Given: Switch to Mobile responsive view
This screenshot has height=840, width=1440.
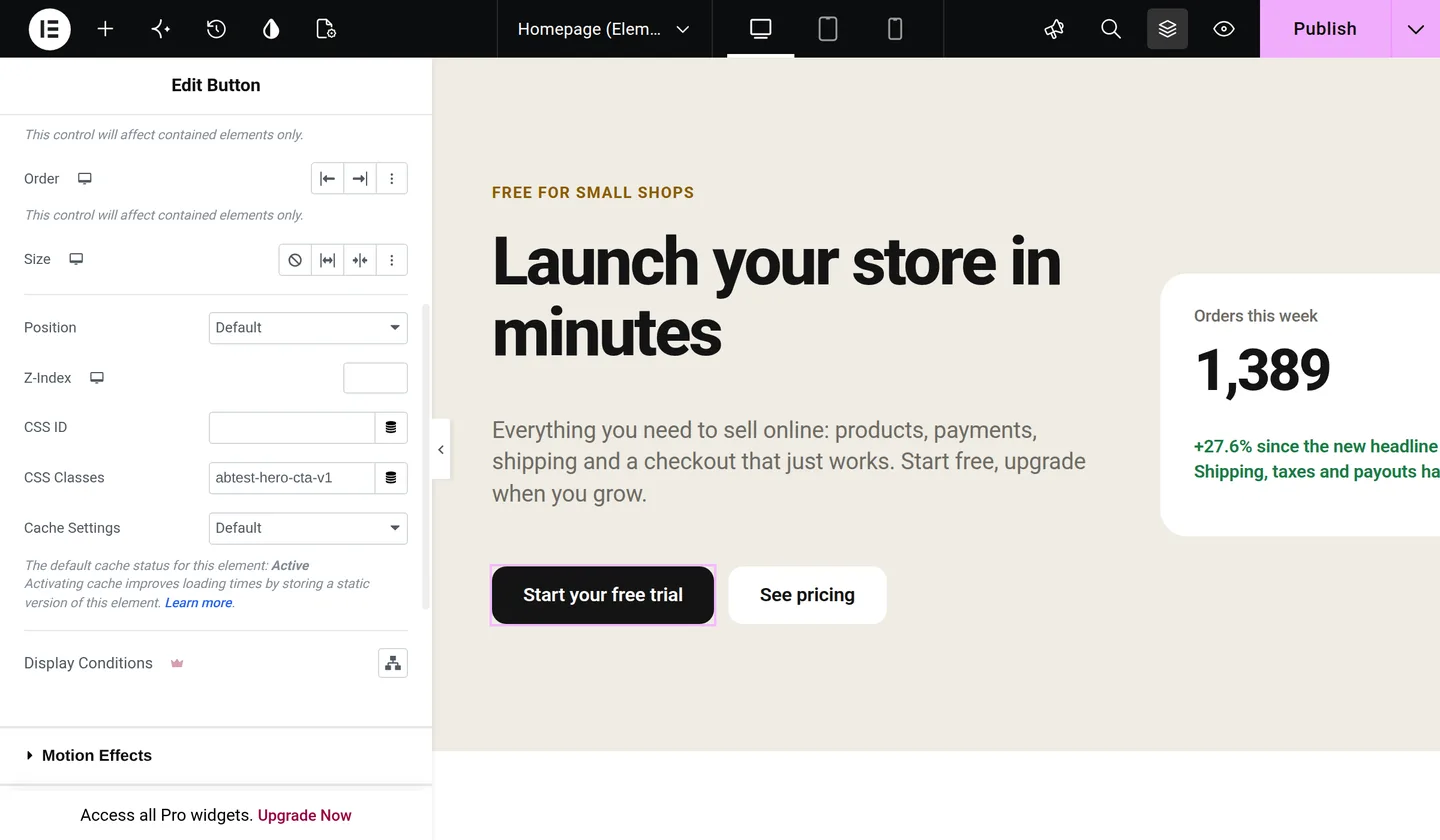Looking at the screenshot, I should (895, 29).
